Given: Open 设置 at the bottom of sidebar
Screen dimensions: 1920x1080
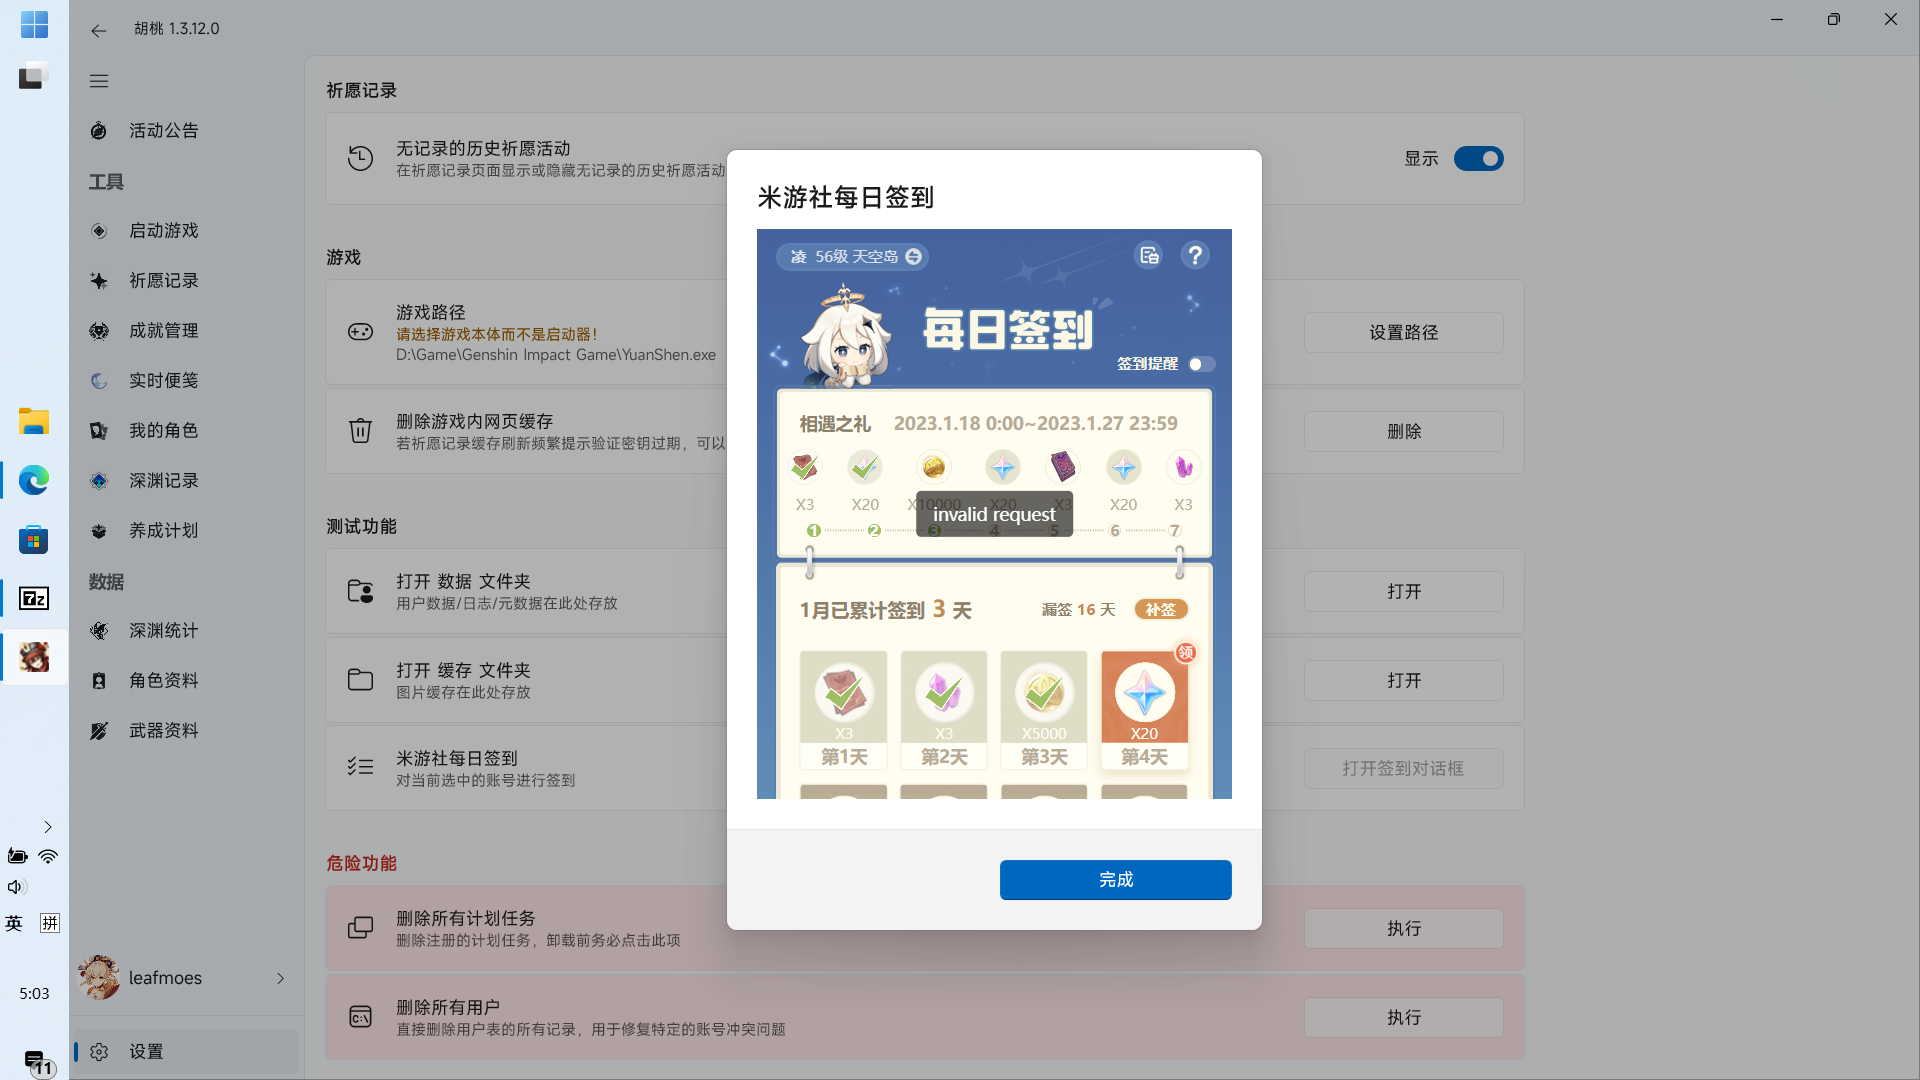Looking at the screenshot, I should pyautogui.click(x=146, y=1051).
